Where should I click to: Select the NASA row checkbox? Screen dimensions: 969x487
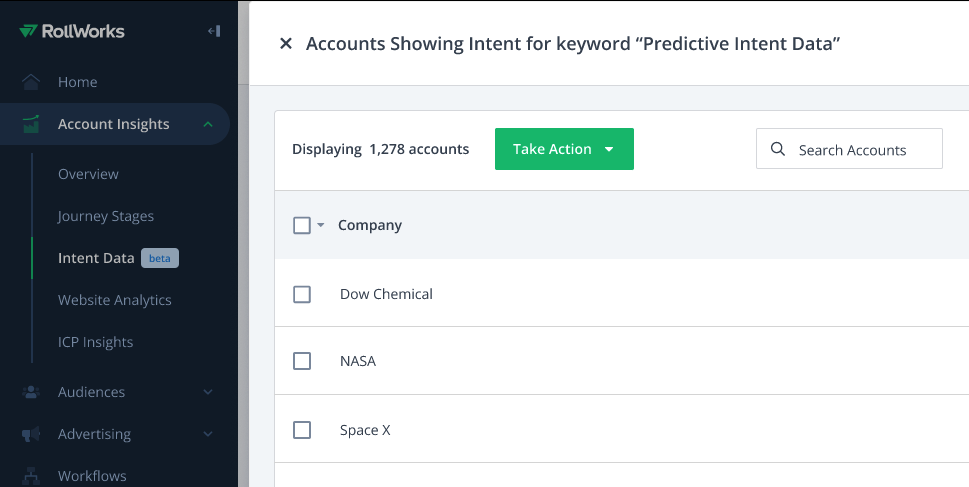(302, 361)
